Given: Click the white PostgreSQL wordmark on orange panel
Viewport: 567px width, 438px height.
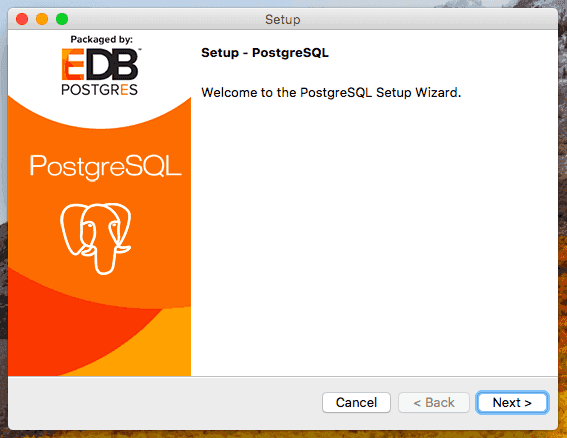Looking at the screenshot, I should pos(105,167).
